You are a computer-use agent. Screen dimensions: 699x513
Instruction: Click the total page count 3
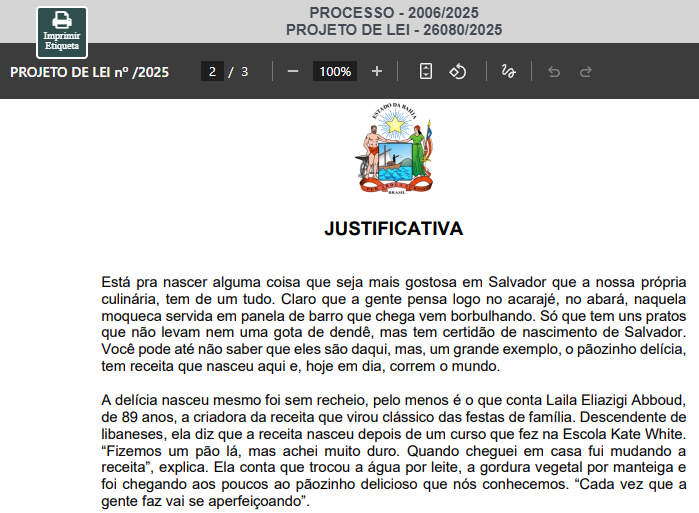244,72
